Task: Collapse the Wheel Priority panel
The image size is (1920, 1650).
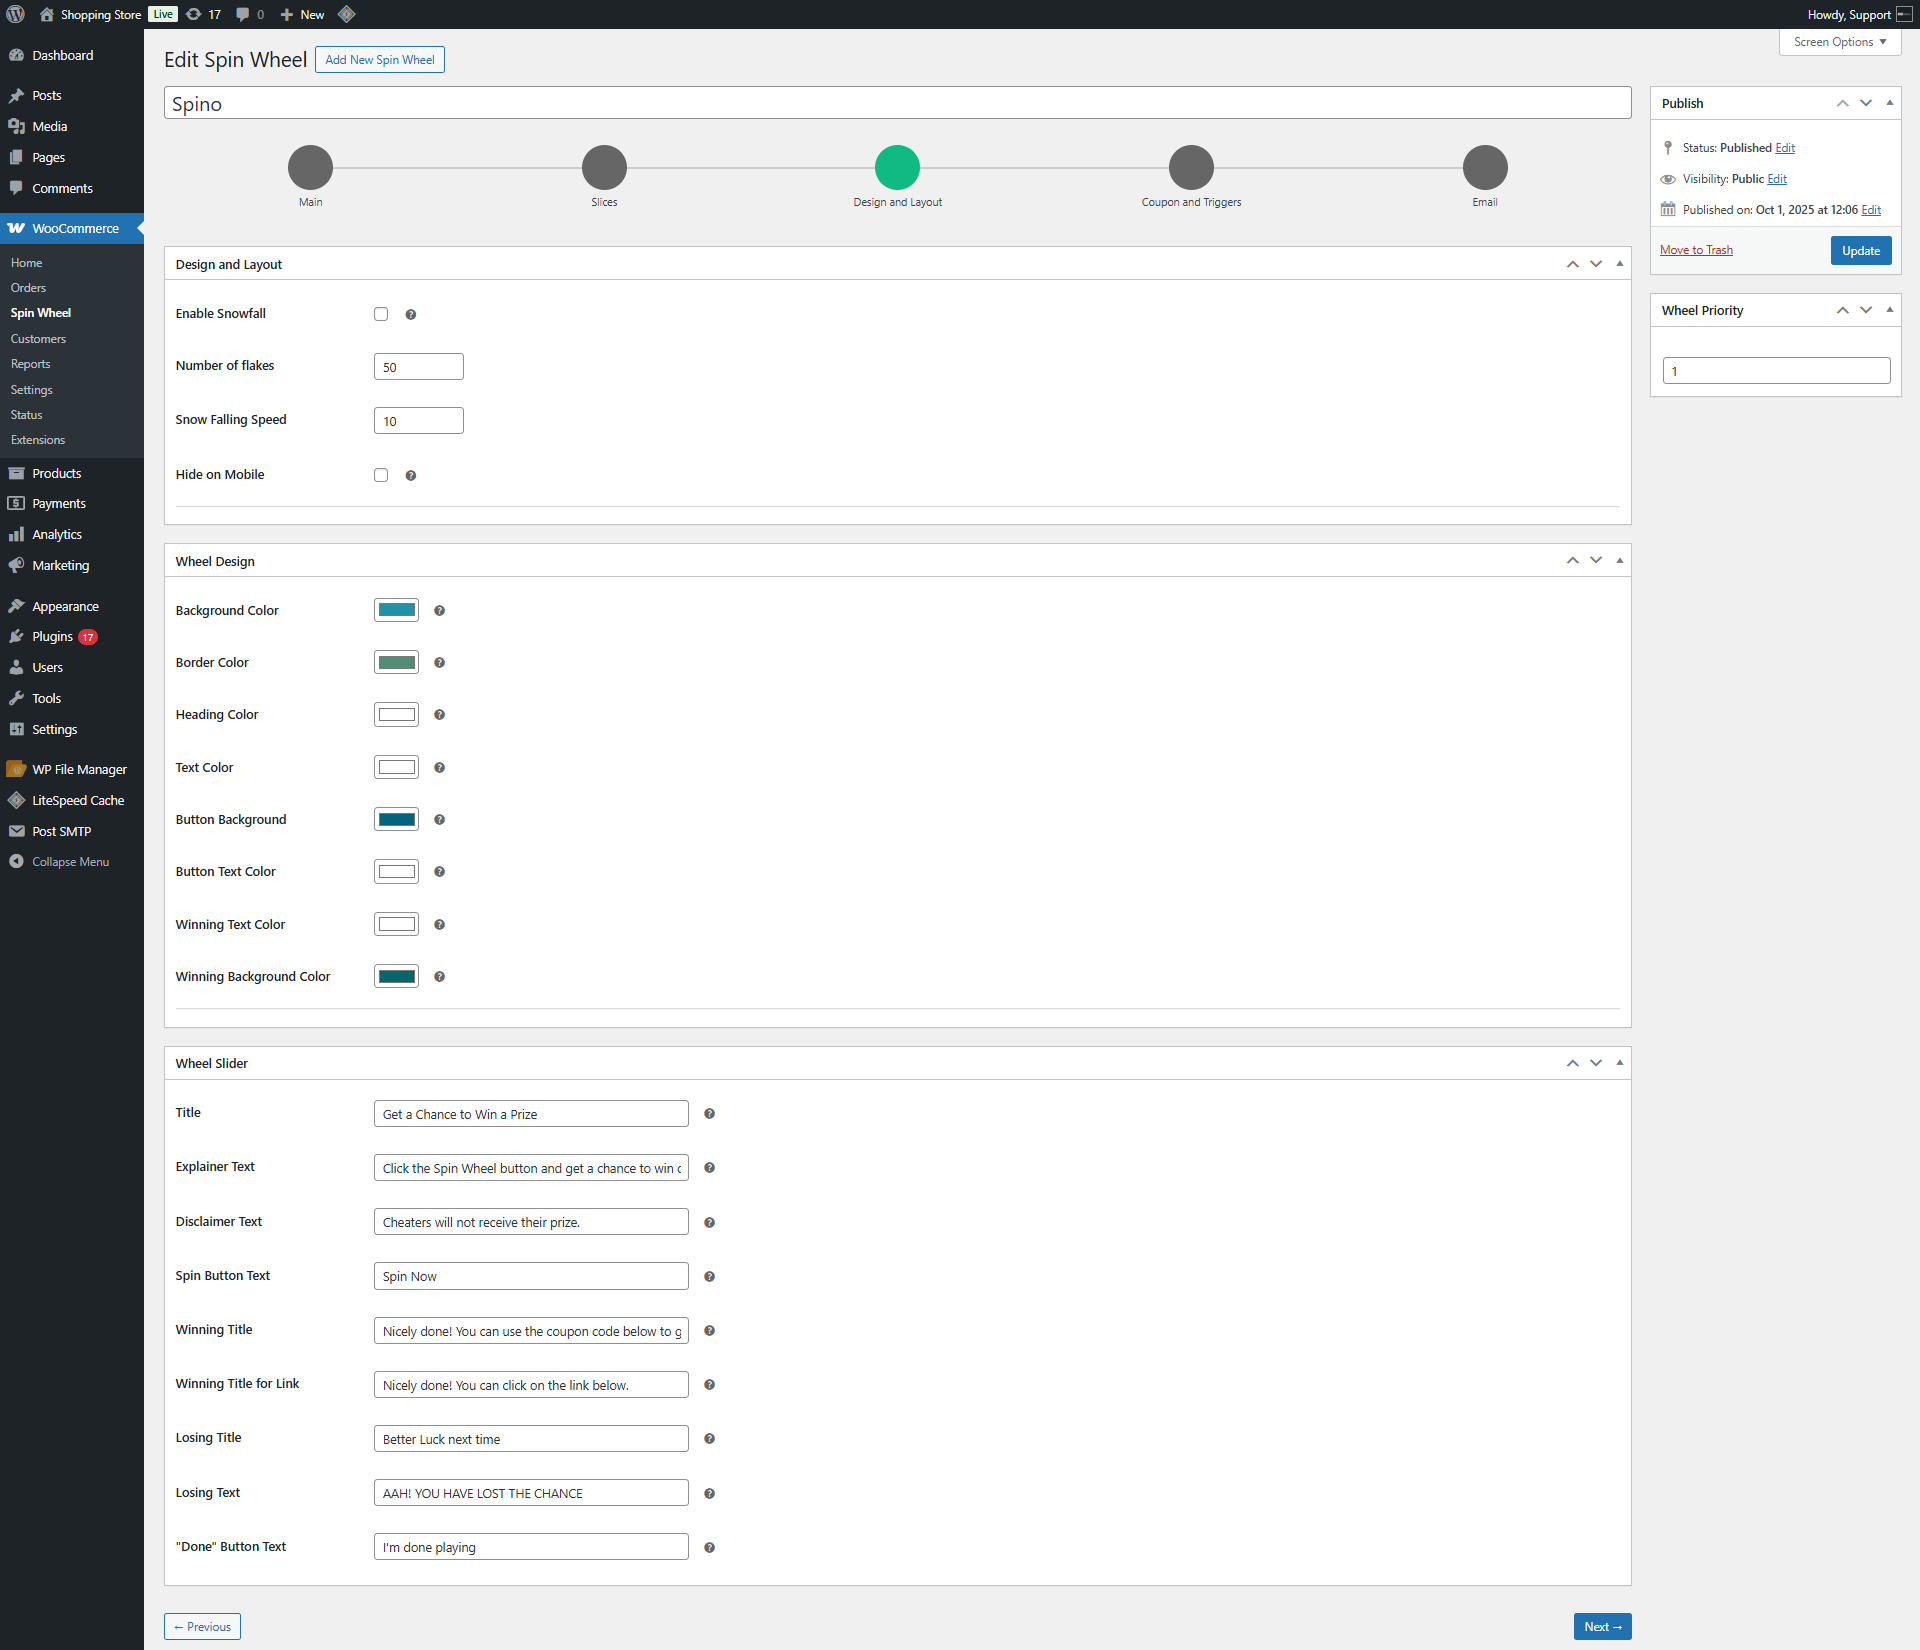Action: (x=1889, y=310)
